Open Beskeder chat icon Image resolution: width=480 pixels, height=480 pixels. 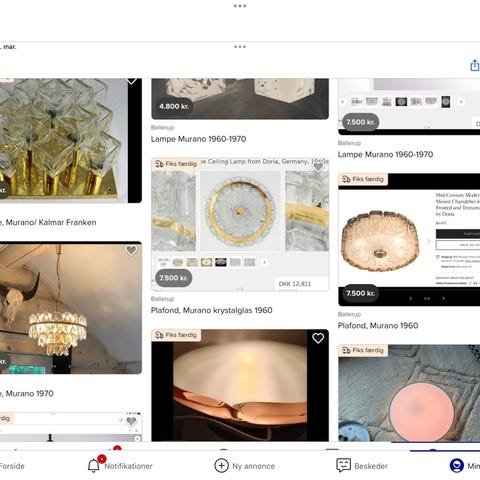click(343, 465)
